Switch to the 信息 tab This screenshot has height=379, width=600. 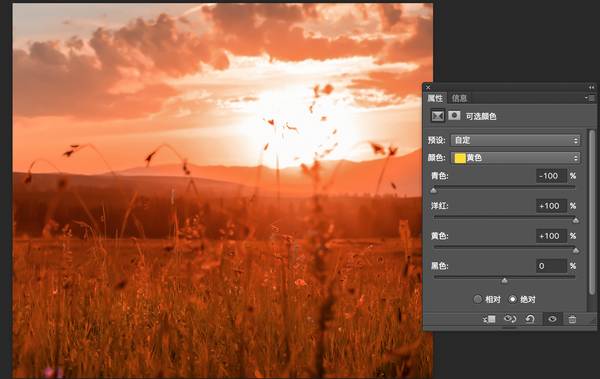click(459, 98)
